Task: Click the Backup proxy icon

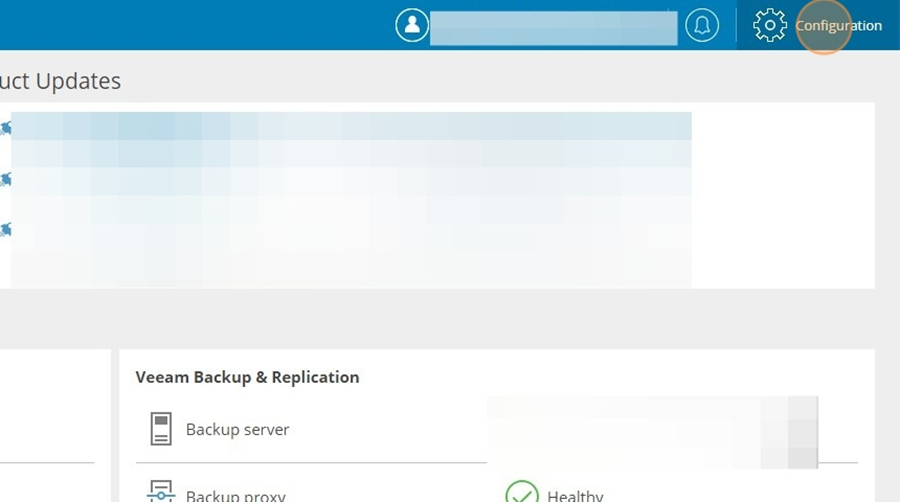Action: pos(161,492)
